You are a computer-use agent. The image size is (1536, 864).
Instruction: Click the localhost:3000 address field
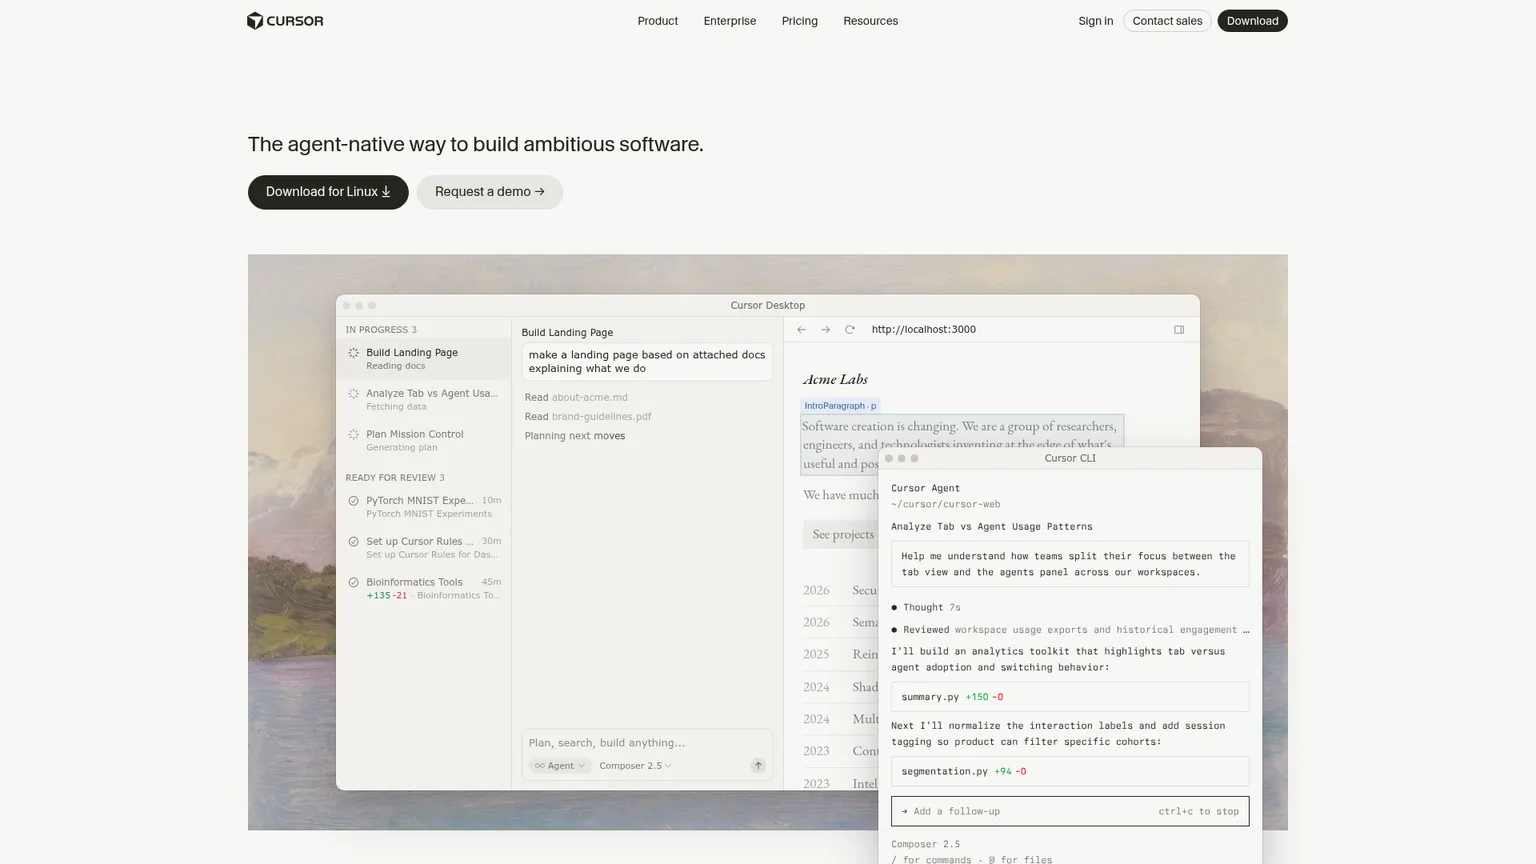tap(924, 330)
